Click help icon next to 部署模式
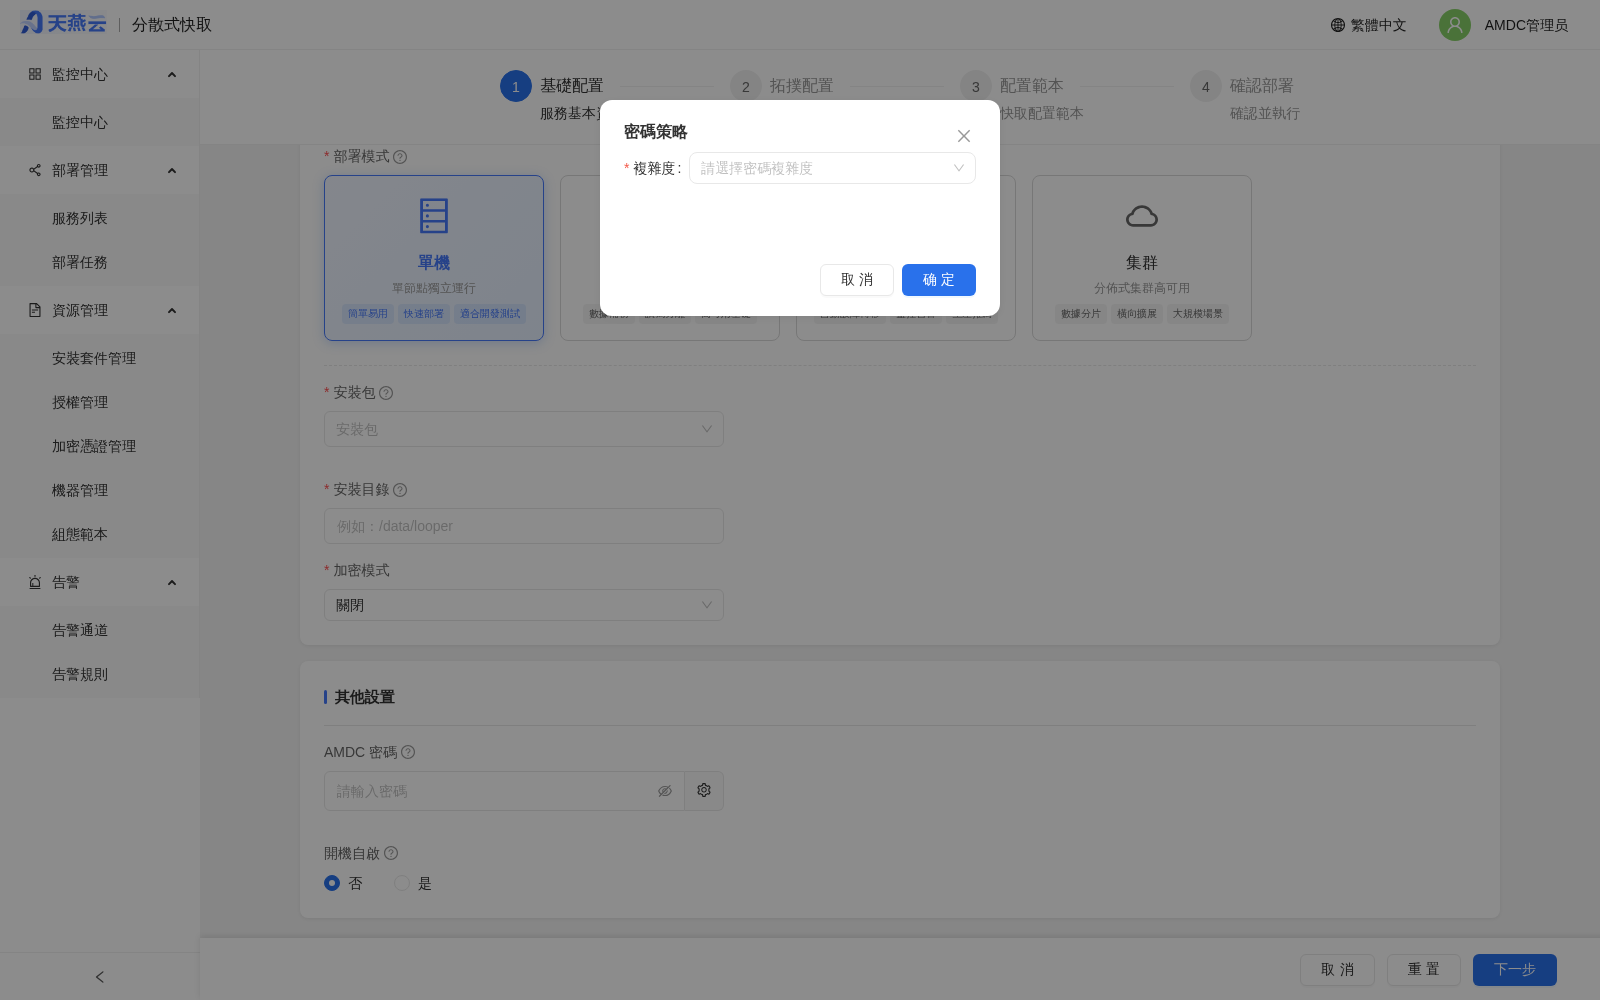This screenshot has height=1000, width=1600. 400,157
